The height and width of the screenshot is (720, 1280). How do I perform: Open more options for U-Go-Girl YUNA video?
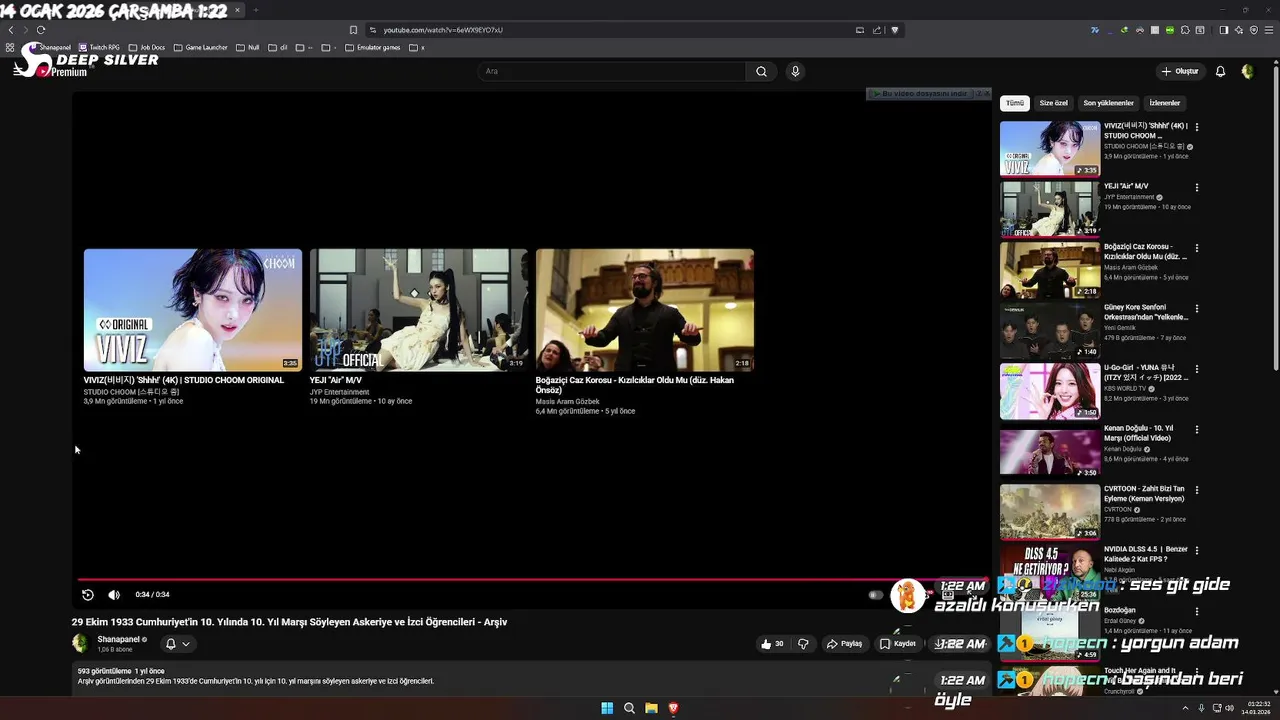[1196, 369]
